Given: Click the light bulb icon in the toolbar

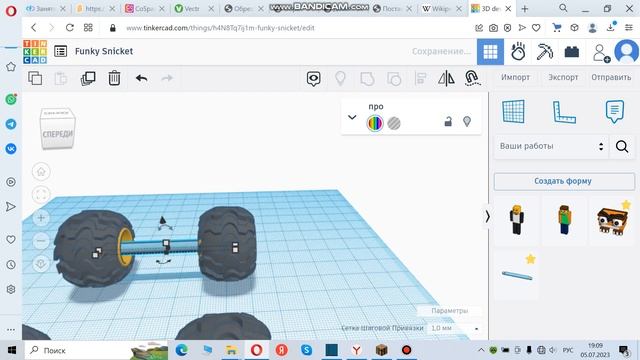Looking at the screenshot, I should click(340, 78).
